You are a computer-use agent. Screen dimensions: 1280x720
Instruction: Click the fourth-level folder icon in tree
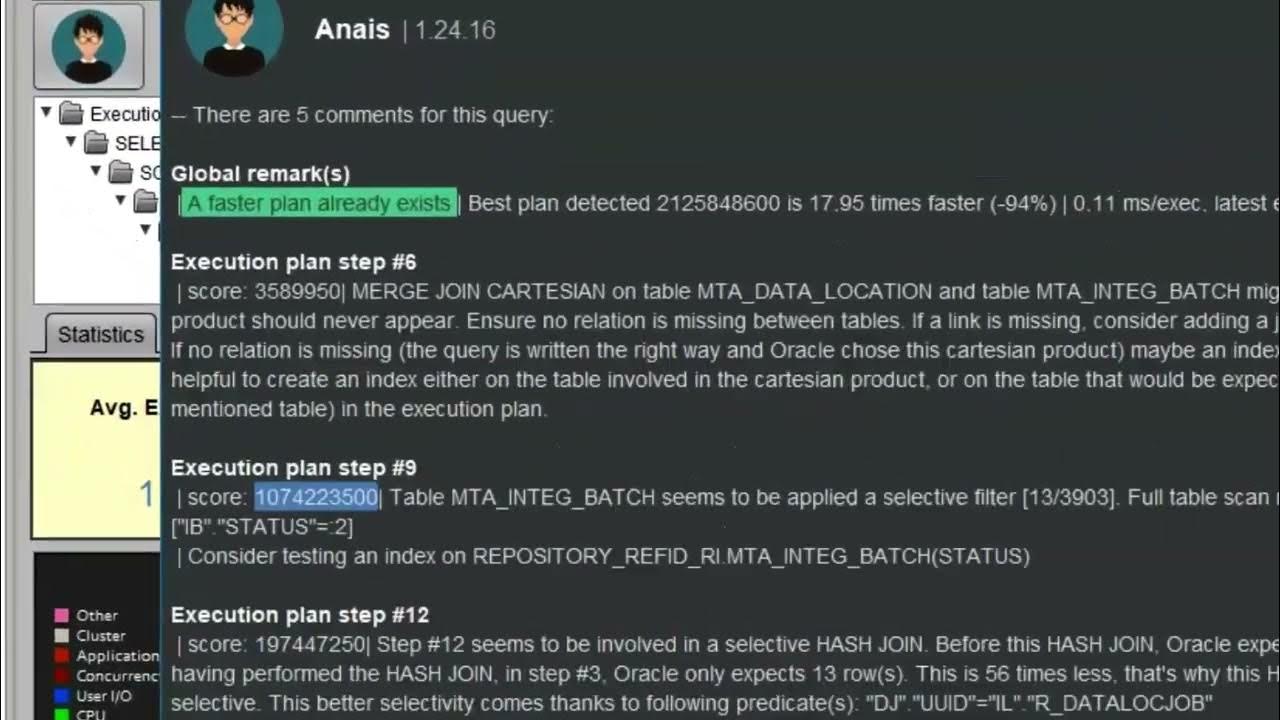[146, 202]
